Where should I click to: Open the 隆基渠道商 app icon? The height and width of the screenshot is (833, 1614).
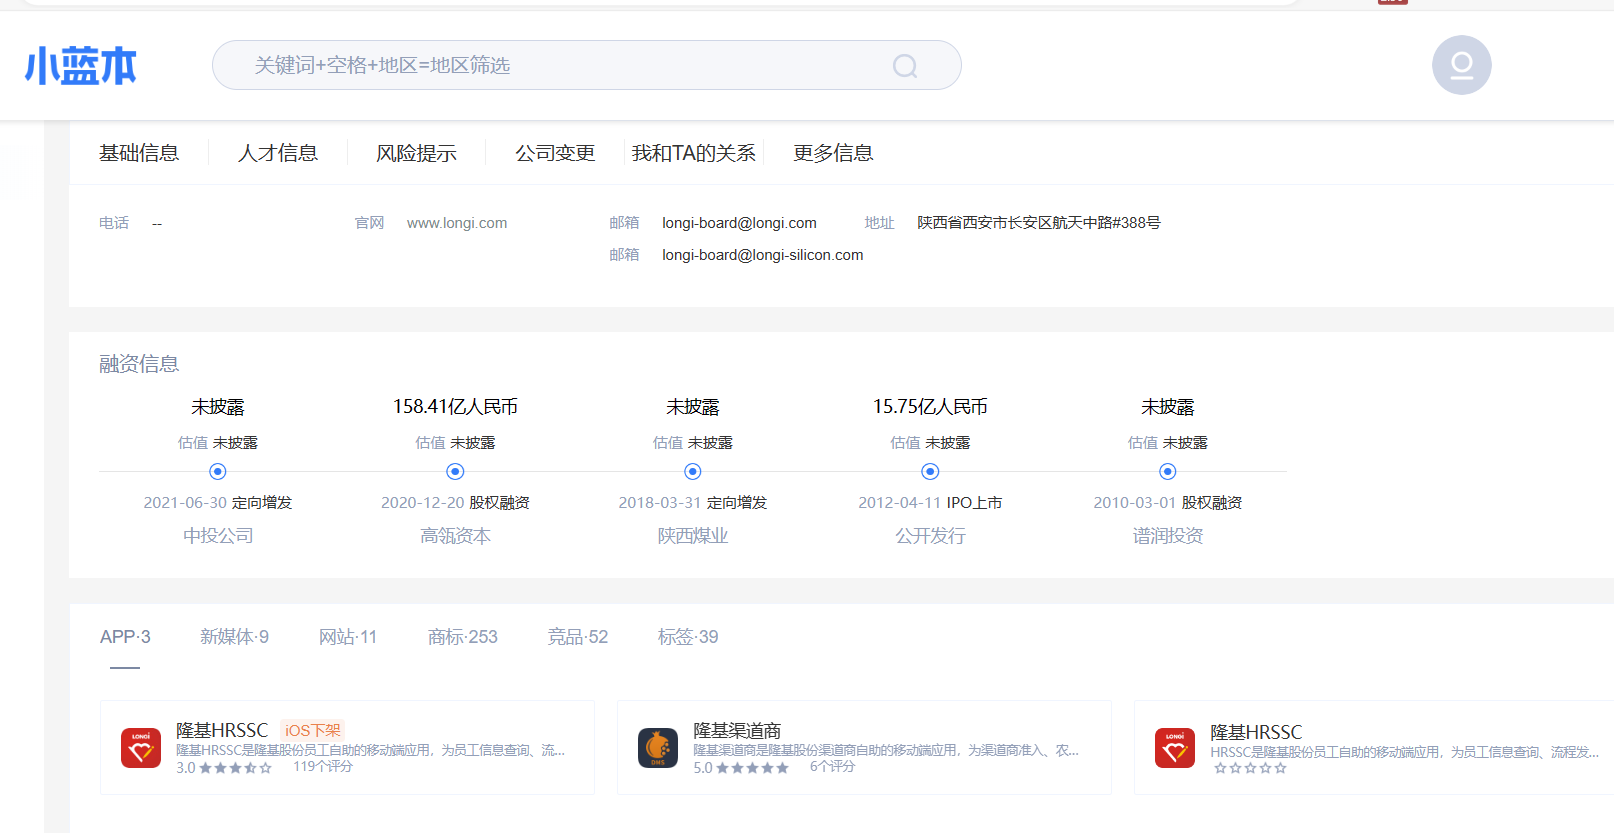click(658, 748)
